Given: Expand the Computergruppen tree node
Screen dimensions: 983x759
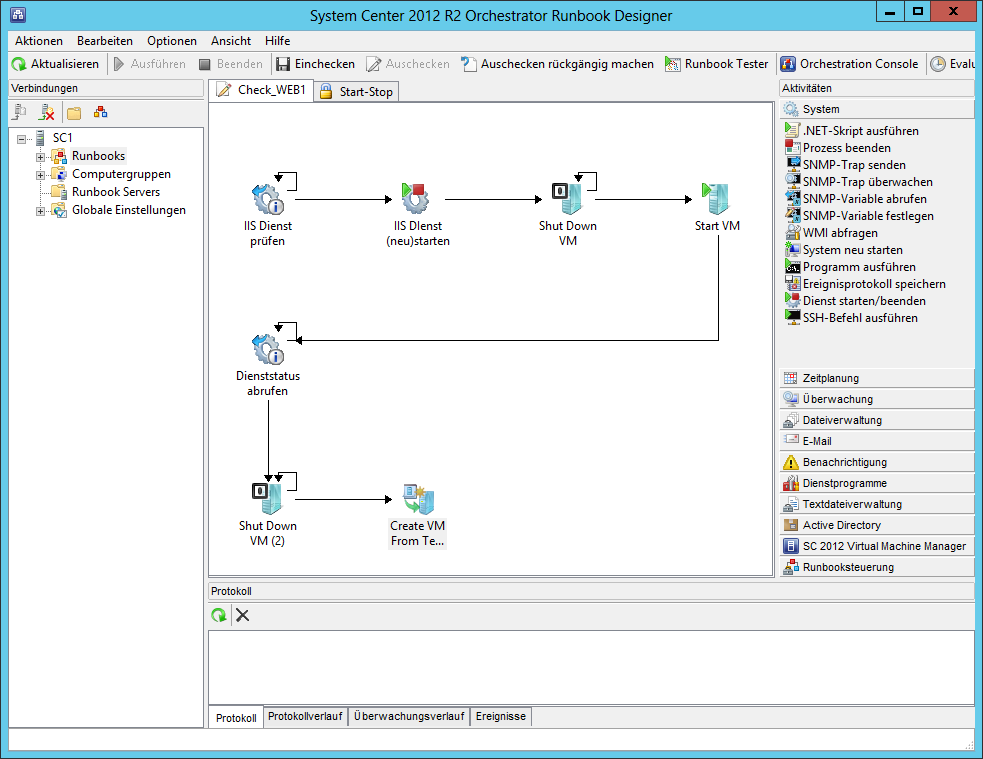Looking at the screenshot, I should (40, 175).
